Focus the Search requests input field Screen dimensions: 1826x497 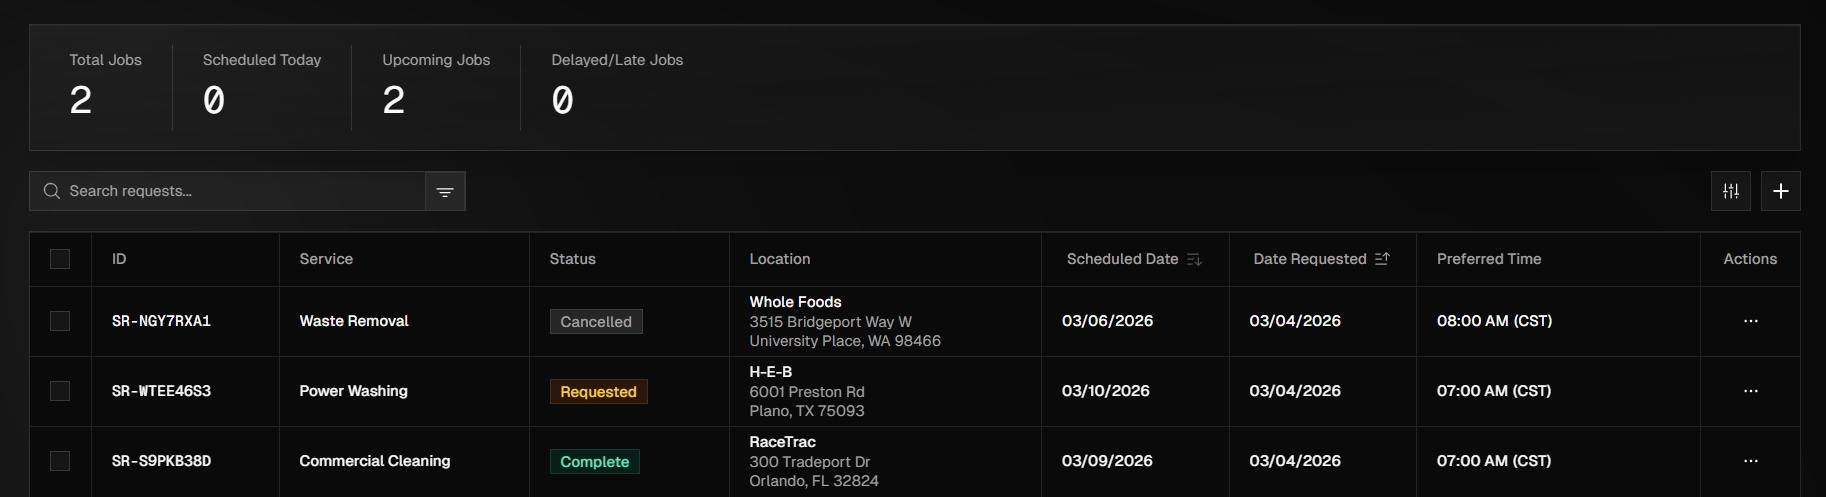click(x=240, y=191)
